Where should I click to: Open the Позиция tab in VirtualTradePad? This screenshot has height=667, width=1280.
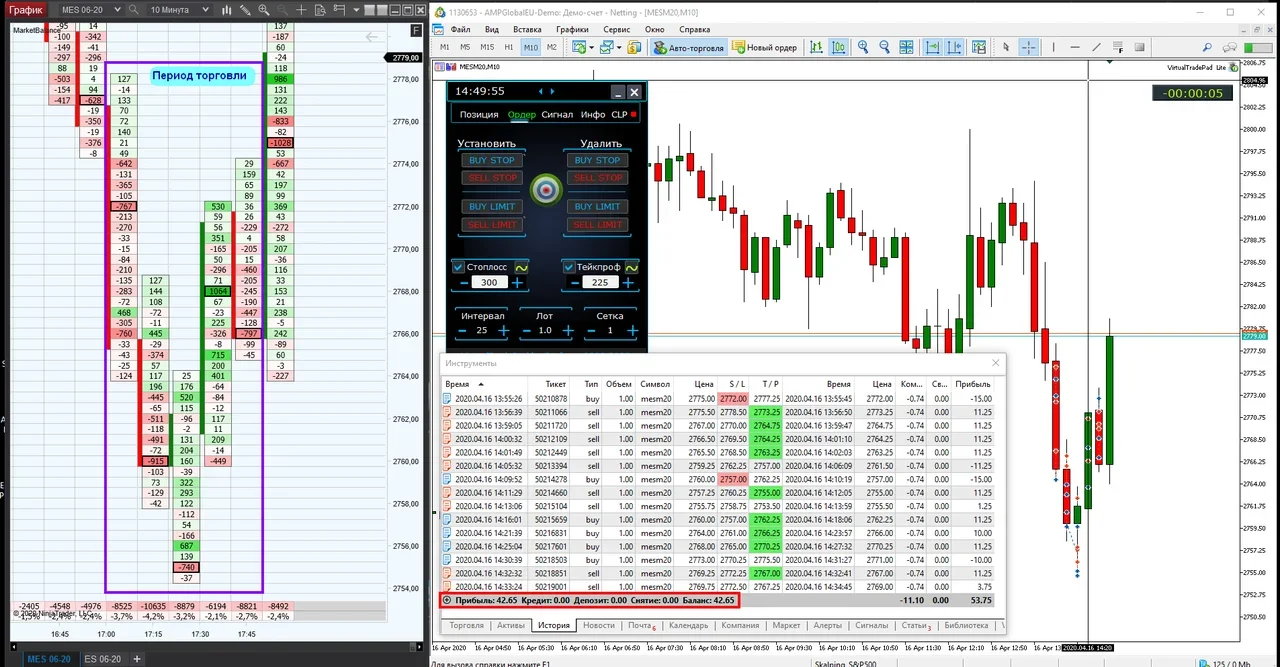click(x=479, y=115)
